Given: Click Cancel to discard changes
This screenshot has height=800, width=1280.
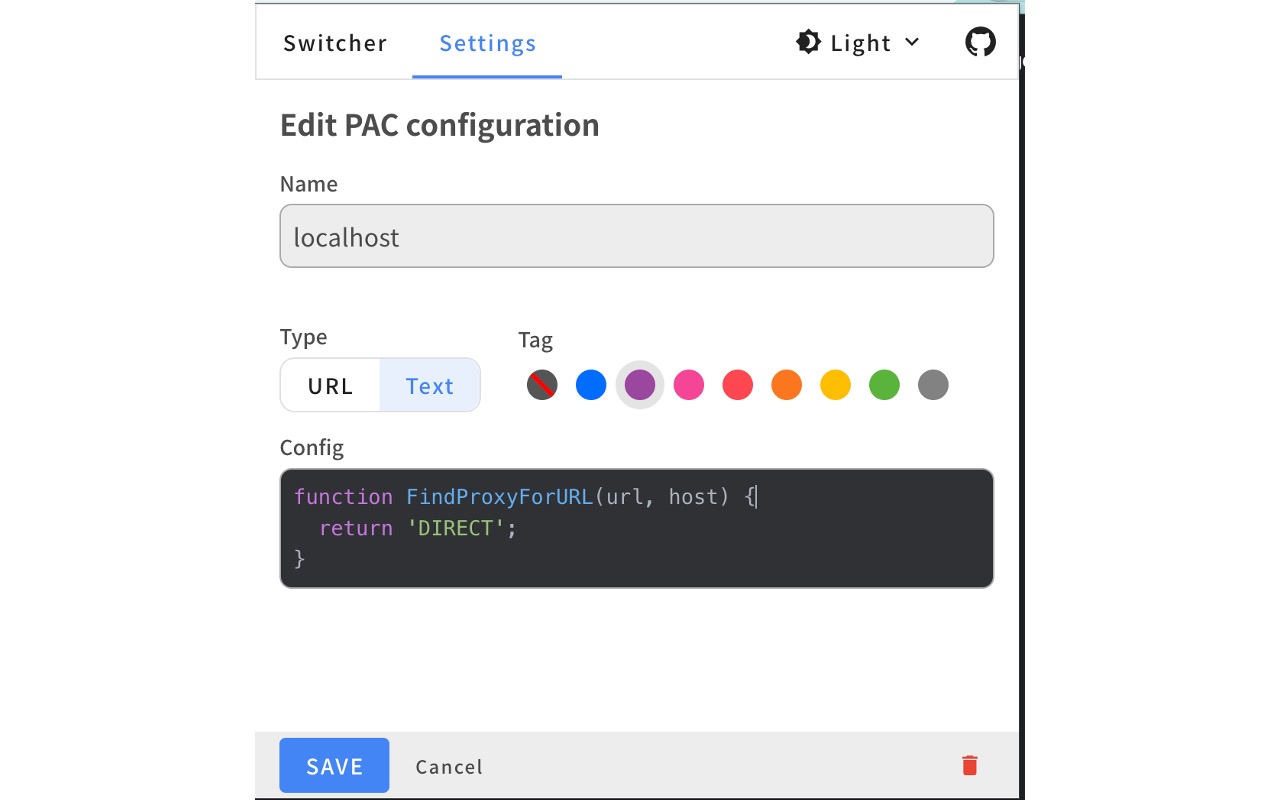Looking at the screenshot, I should coord(449,767).
